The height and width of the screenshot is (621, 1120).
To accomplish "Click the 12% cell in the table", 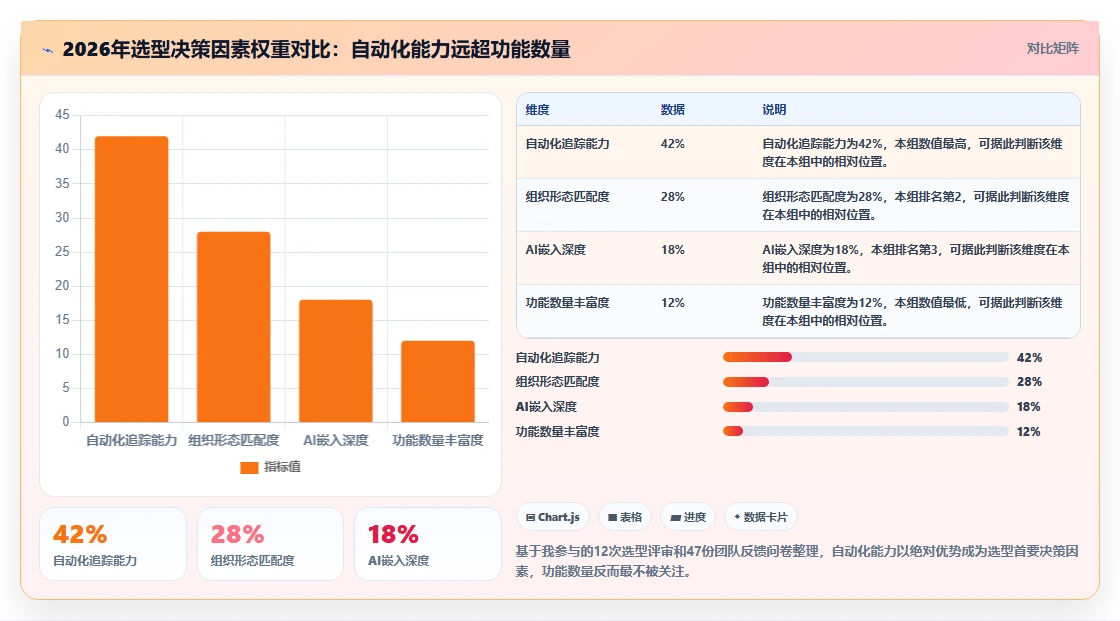I will coord(672,302).
